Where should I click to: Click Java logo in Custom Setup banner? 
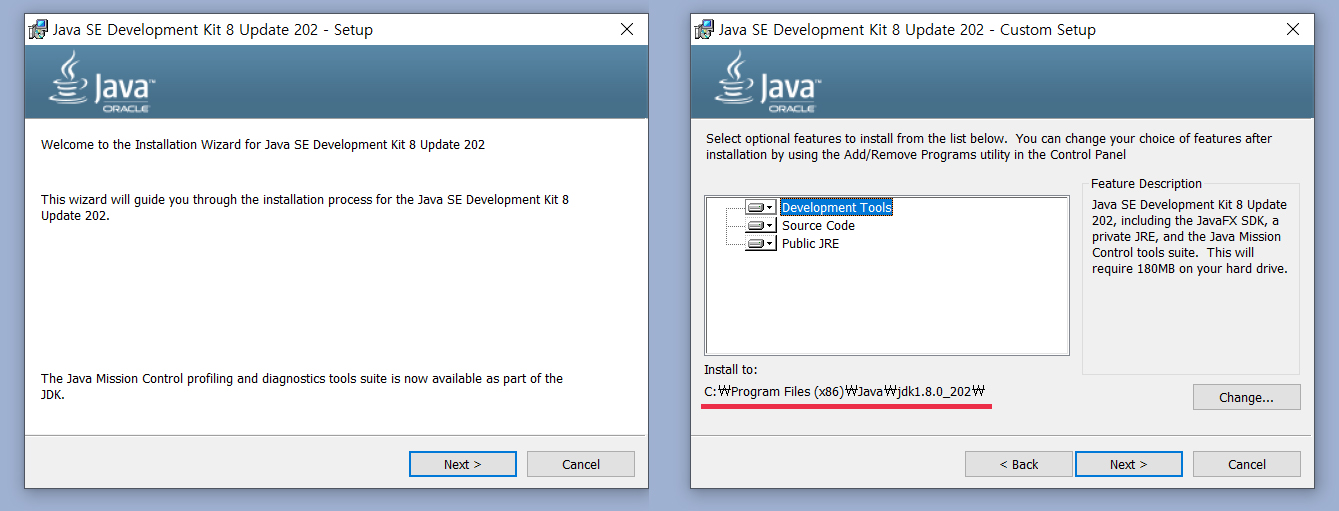click(x=767, y=82)
